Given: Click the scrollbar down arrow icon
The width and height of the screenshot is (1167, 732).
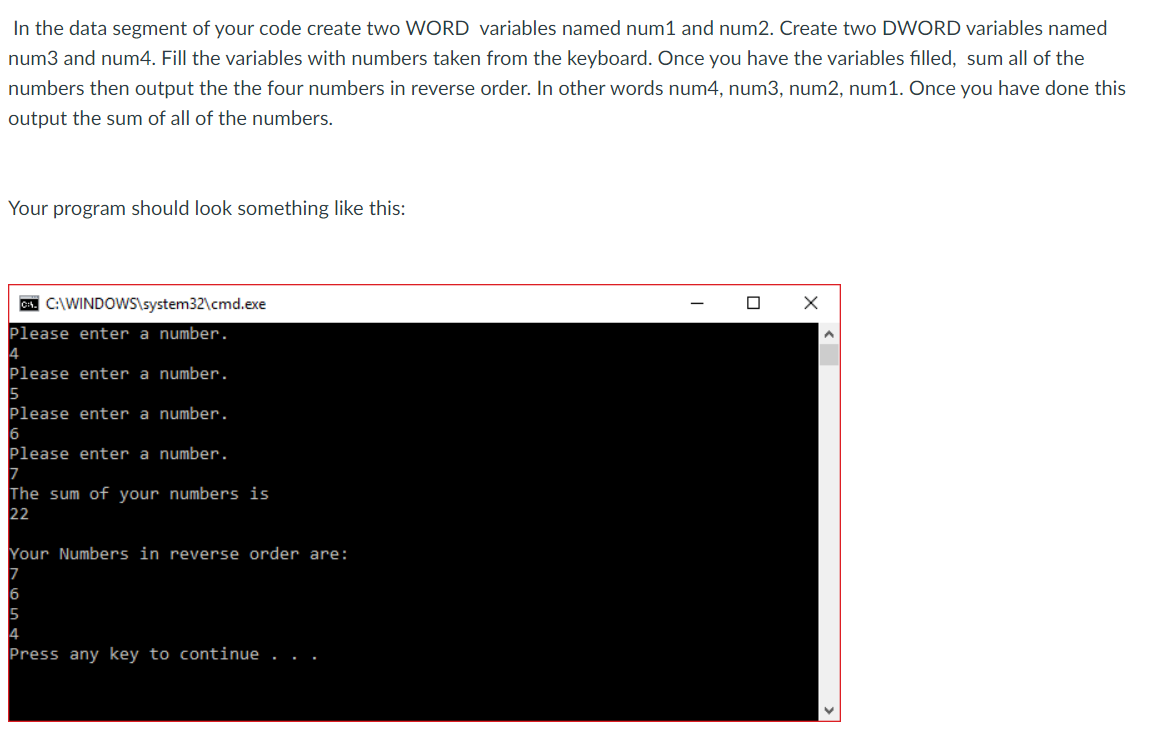Looking at the screenshot, I should (x=829, y=708).
